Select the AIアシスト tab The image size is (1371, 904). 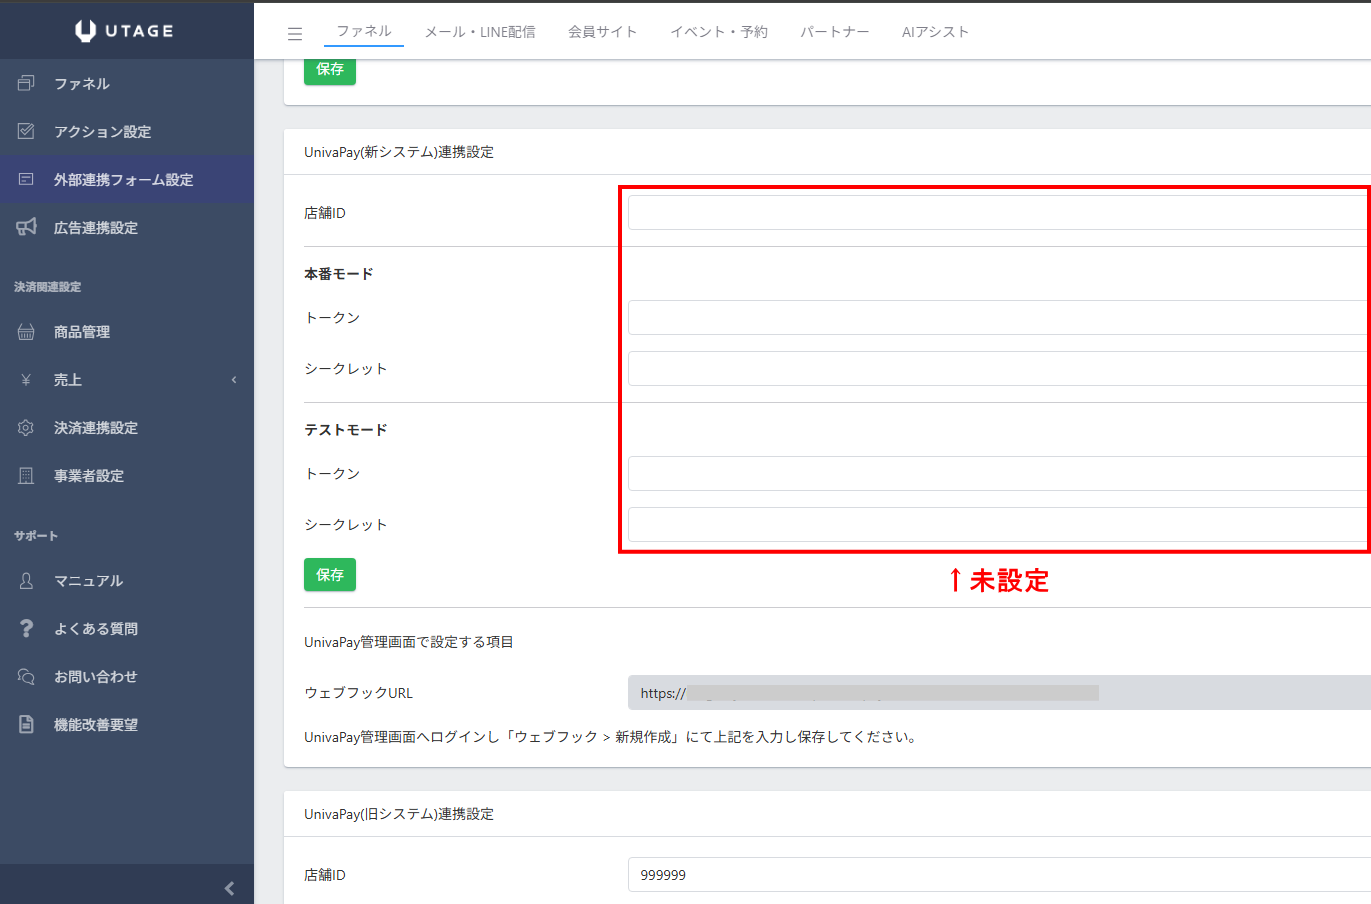[x=935, y=32]
